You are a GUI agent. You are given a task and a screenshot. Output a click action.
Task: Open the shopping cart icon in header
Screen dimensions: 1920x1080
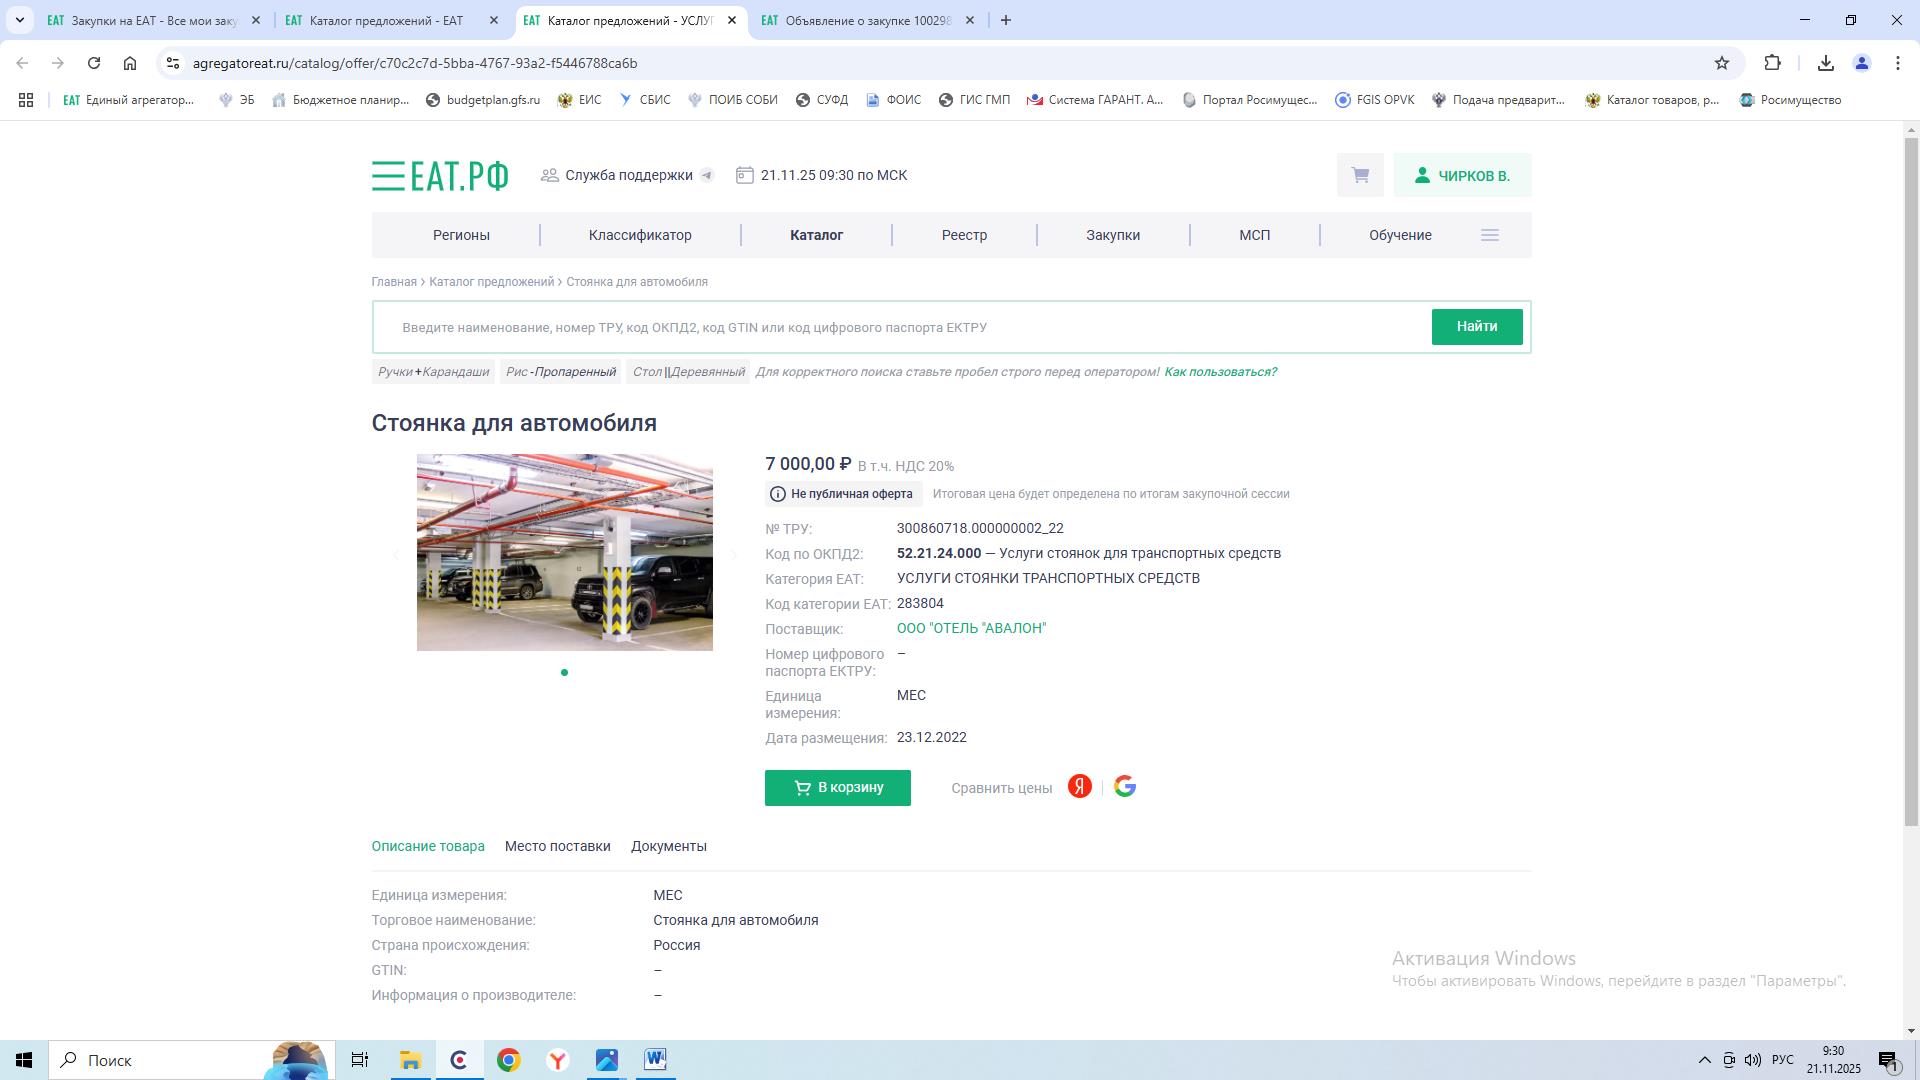(1360, 175)
